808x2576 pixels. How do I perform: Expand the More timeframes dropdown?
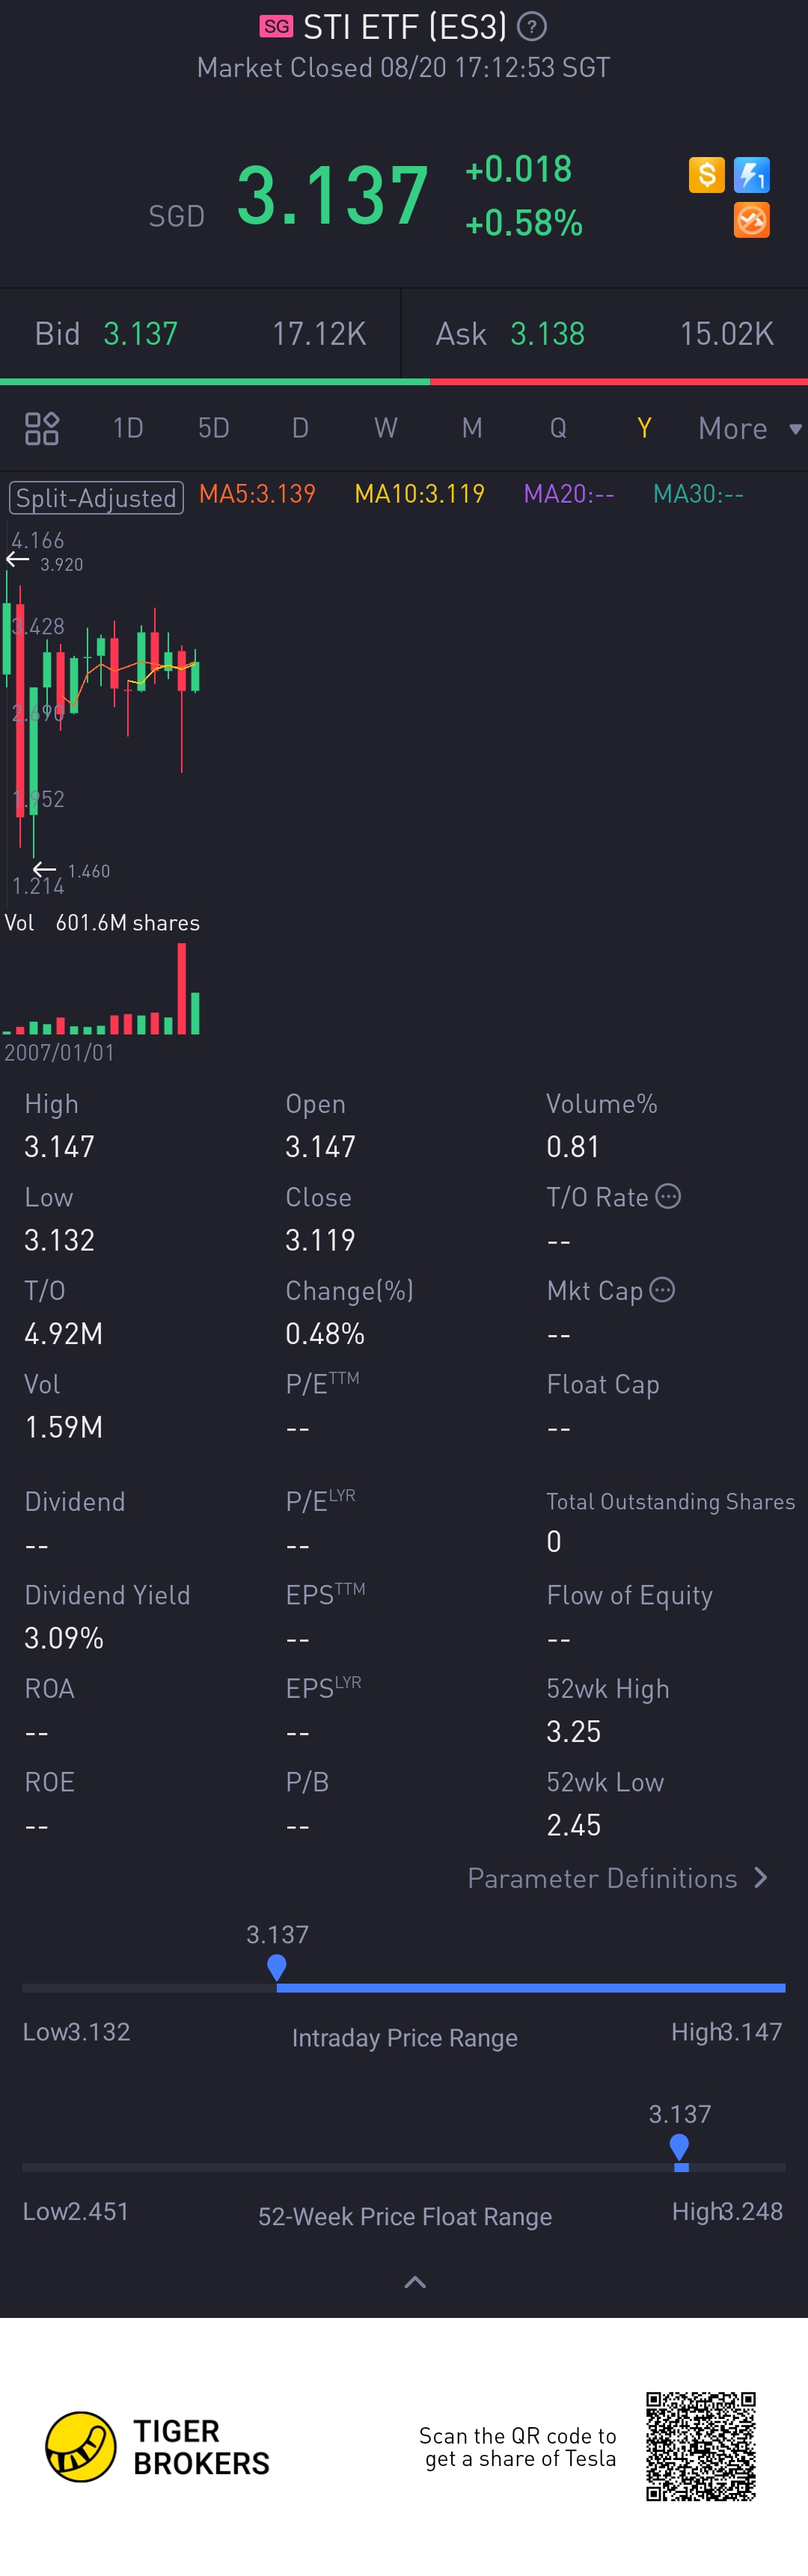[x=749, y=428]
